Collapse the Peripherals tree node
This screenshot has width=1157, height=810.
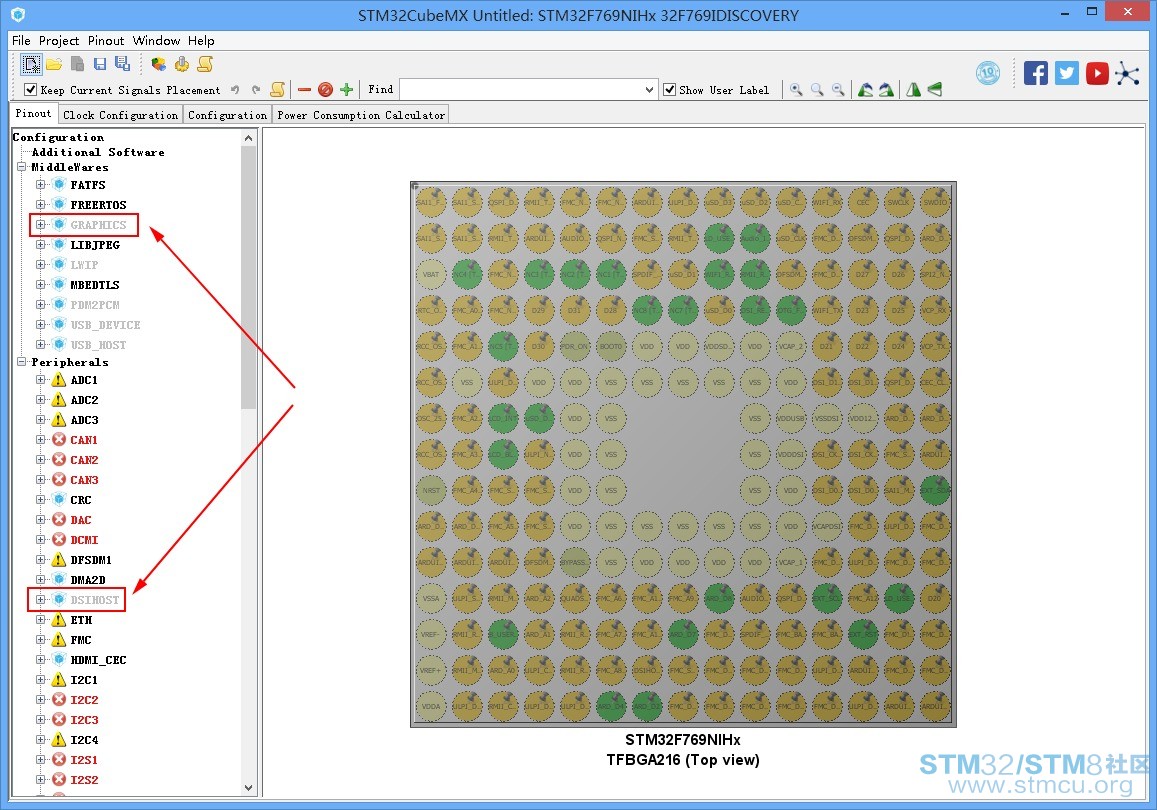[22, 361]
